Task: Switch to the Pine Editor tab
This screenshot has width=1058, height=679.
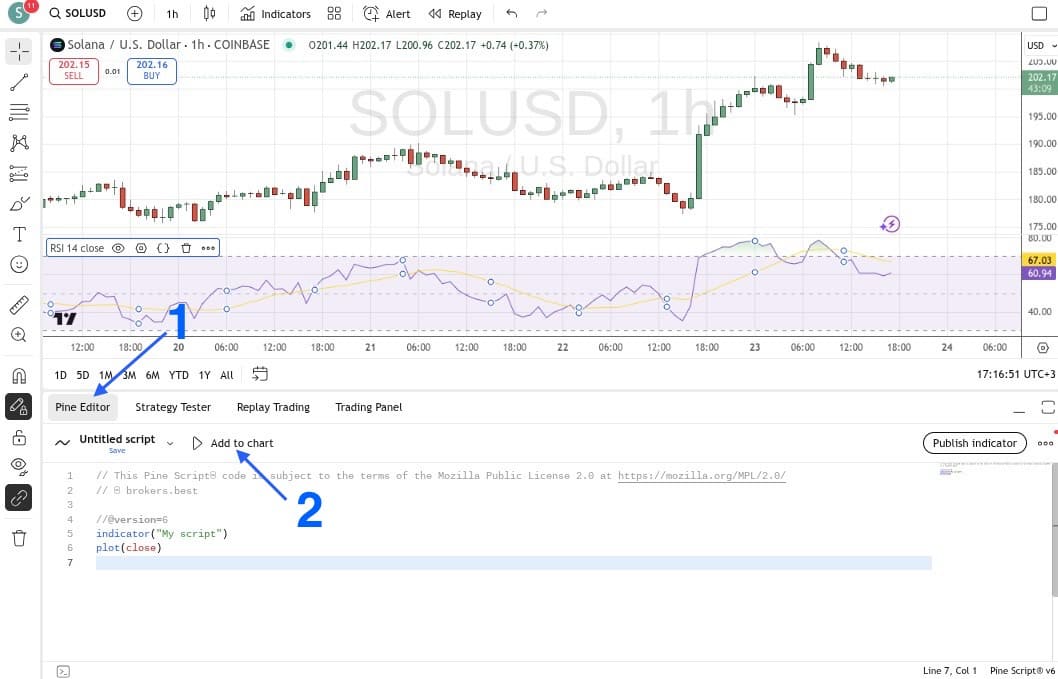Action: 82,407
